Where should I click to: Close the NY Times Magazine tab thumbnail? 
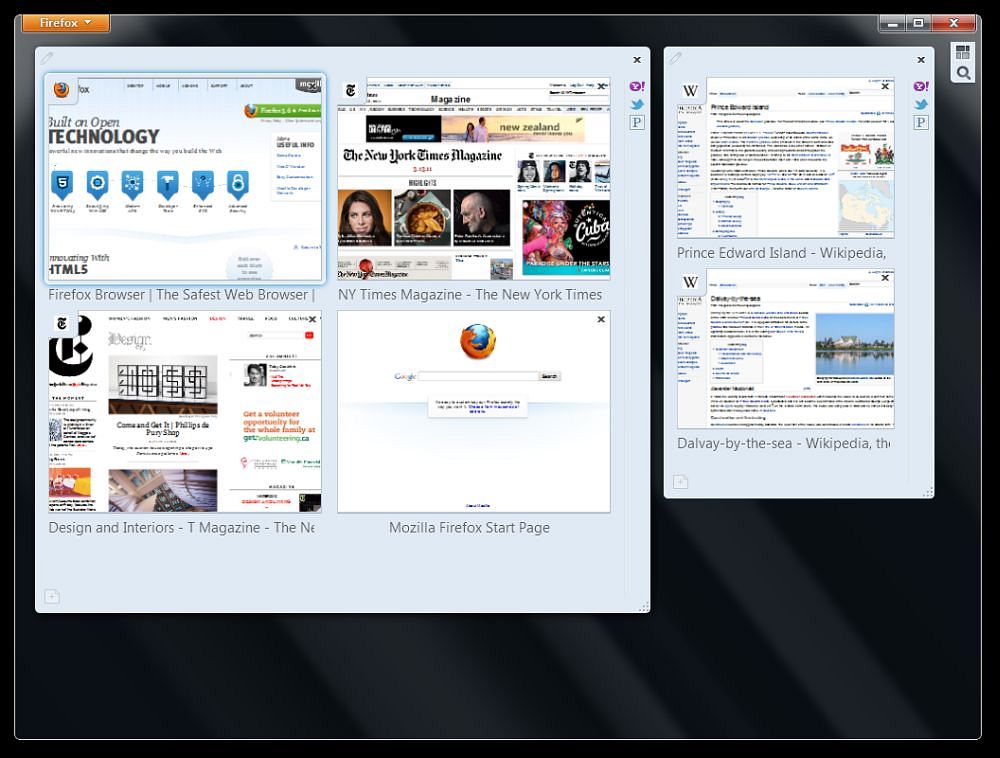(x=601, y=87)
